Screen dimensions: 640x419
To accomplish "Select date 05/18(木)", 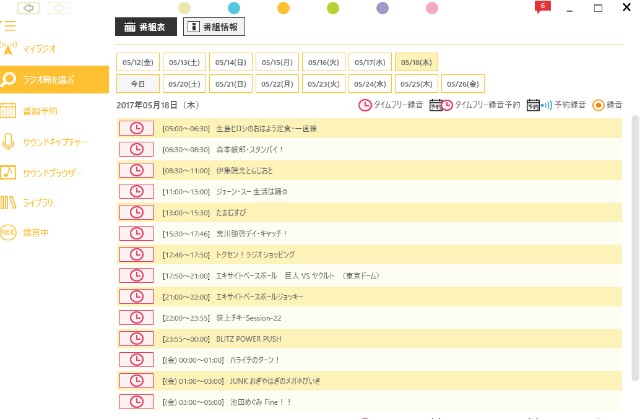I will click(x=416, y=62).
